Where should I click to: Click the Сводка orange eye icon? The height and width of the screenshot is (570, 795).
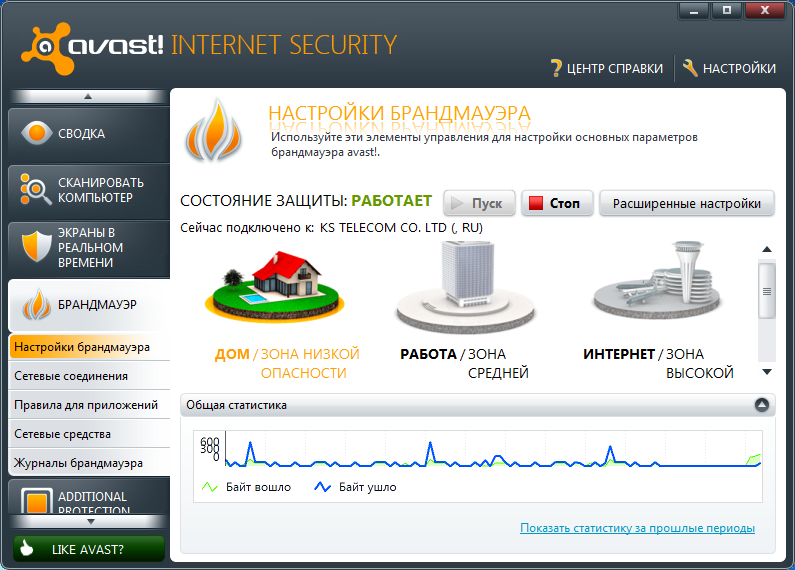pyautogui.click(x=37, y=133)
